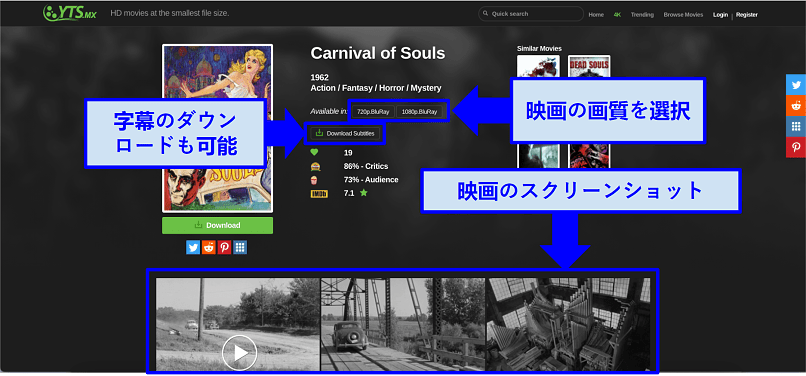Share on Reddit via right sidebar icon

[796, 106]
